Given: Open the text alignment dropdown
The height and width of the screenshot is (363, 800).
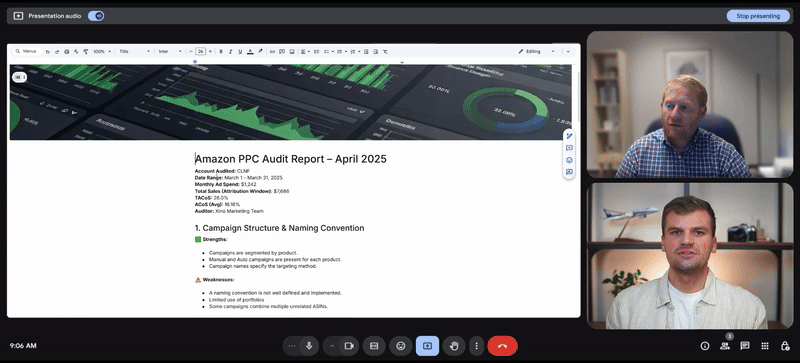Looking at the screenshot, I should click(x=305, y=52).
